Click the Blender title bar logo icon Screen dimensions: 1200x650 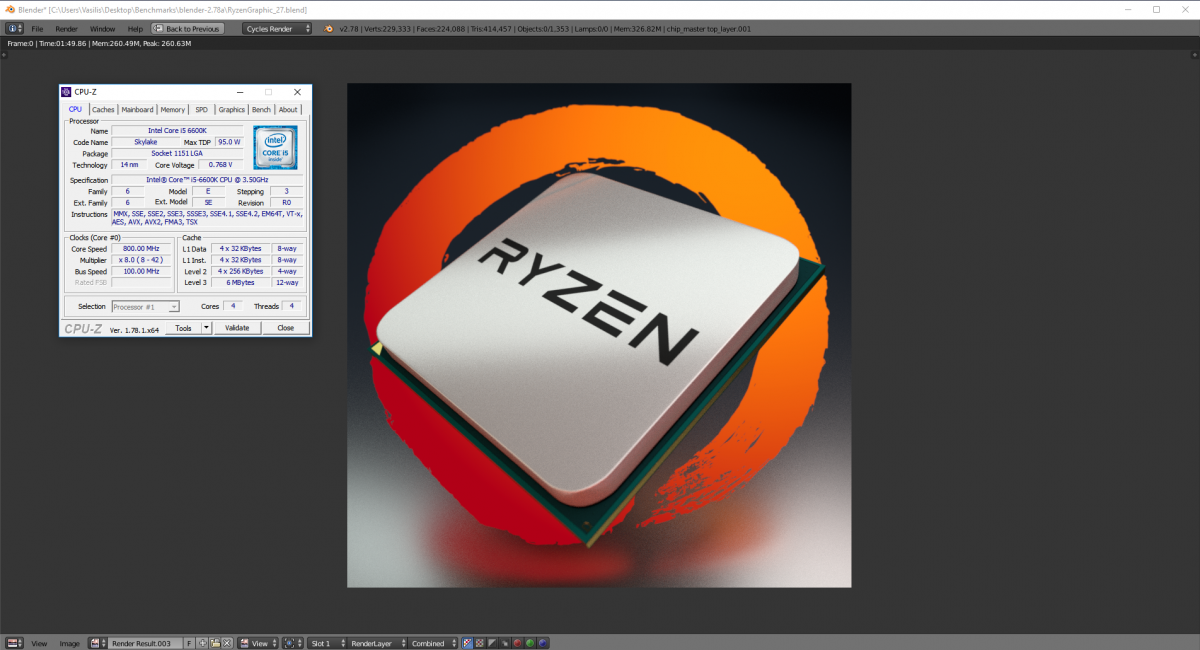(x=9, y=9)
